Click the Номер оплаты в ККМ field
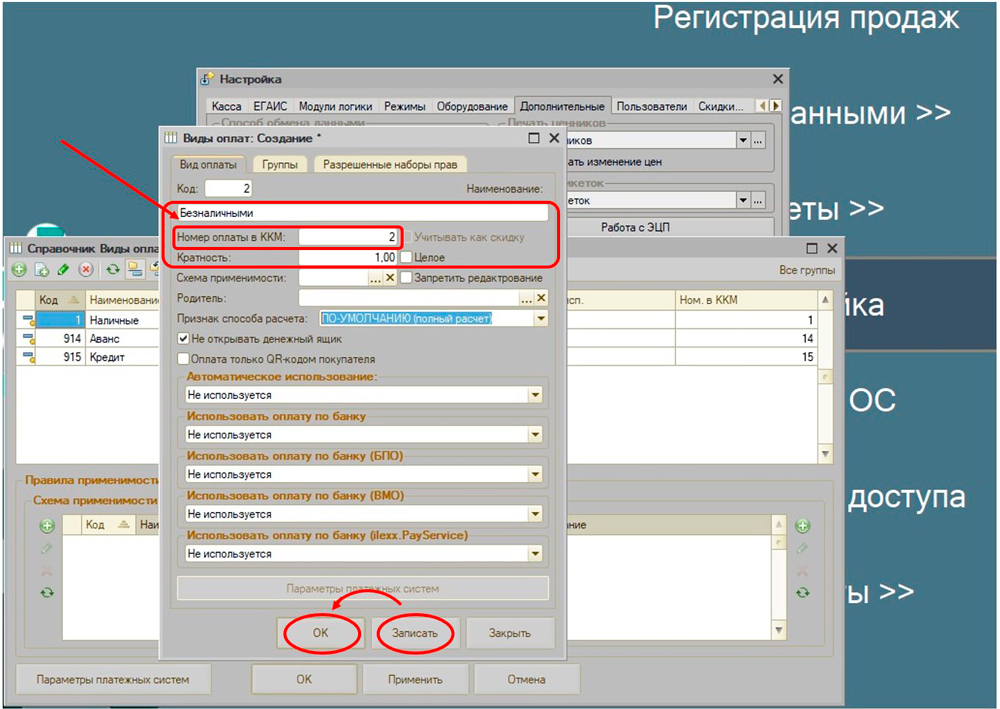Screen dimensions: 1000x709 pyautogui.click(x=348, y=238)
